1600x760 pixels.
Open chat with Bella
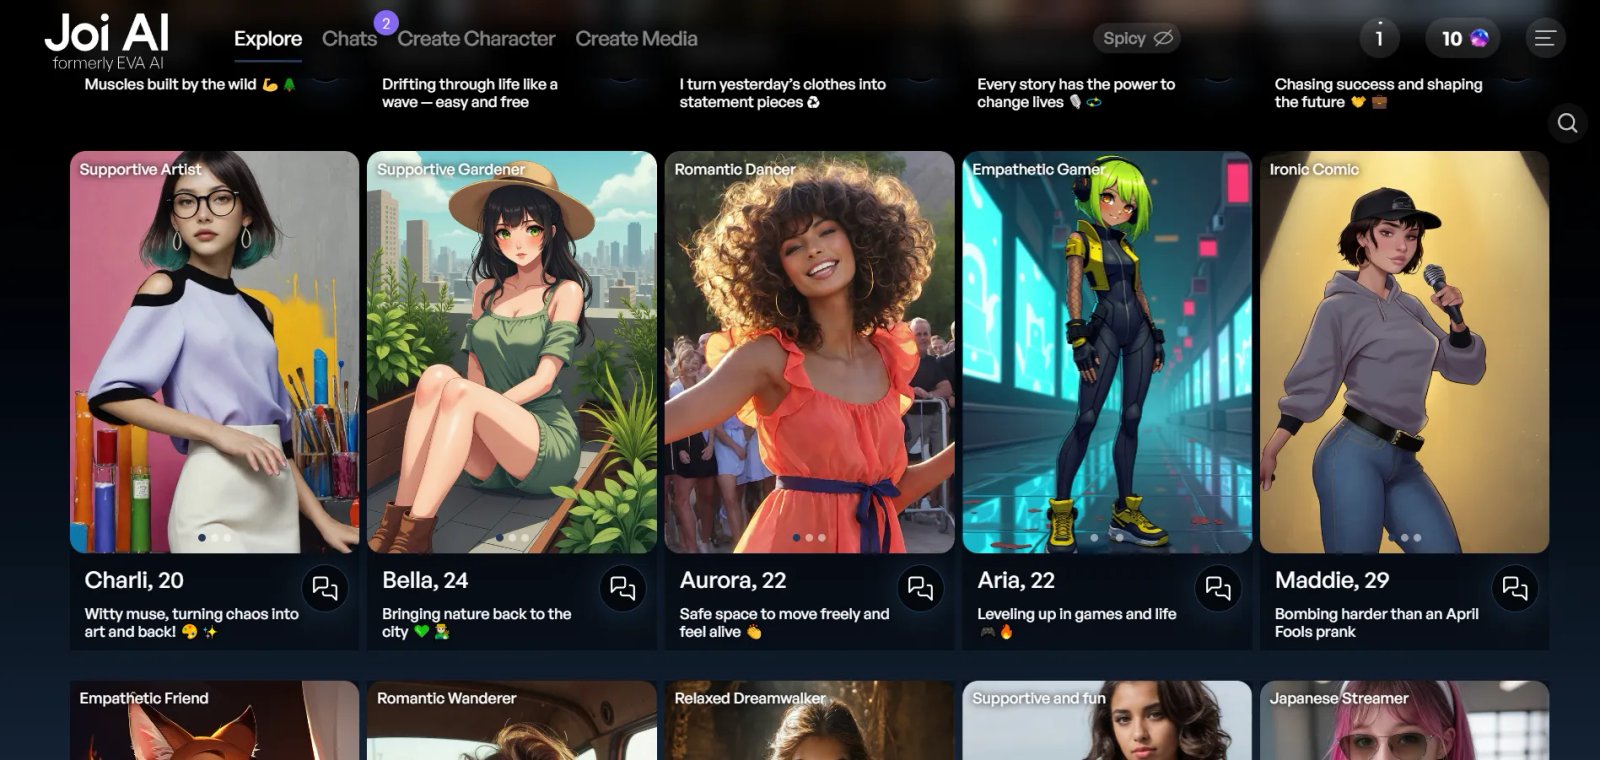pos(622,588)
